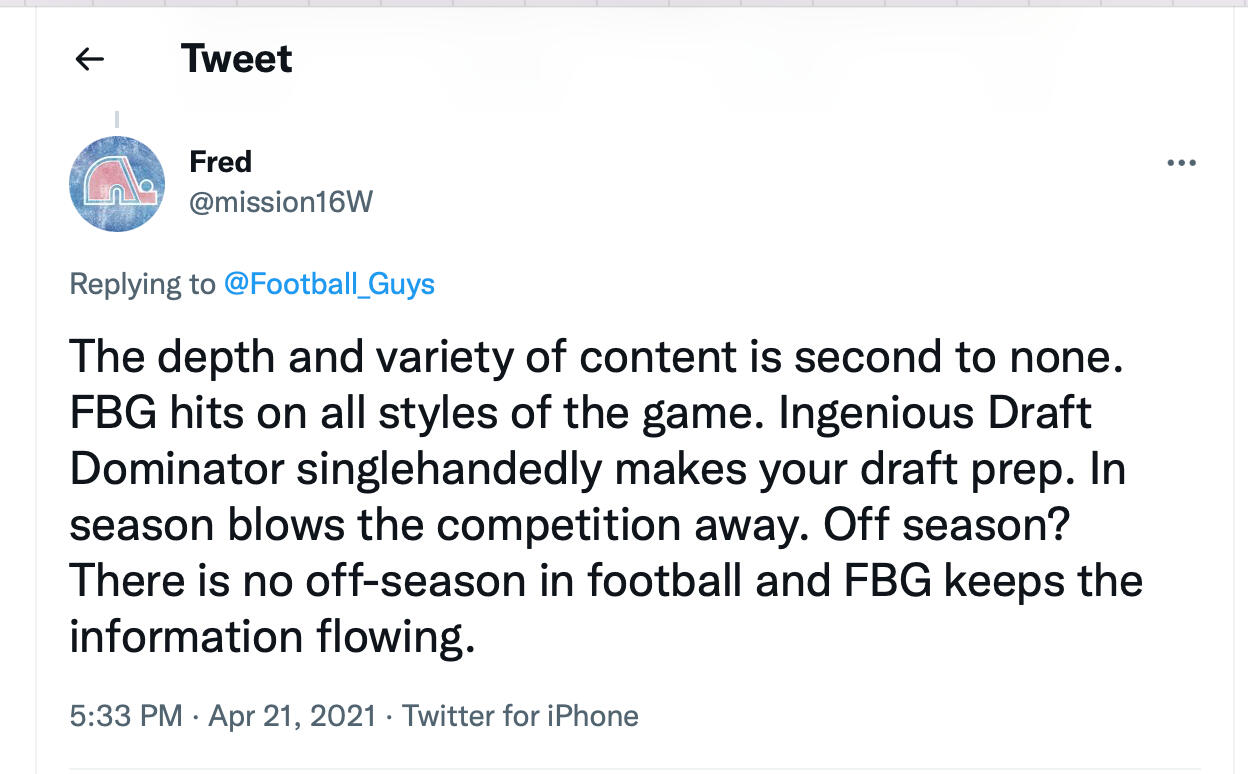Screen dimensions: 1248x774
Task: Open the three-dot more options menu
Action: pyautogui.click(x=1181, y=163)
